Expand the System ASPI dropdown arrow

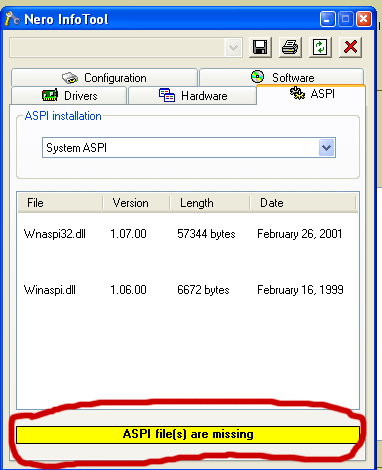click(x=327, y=148)
